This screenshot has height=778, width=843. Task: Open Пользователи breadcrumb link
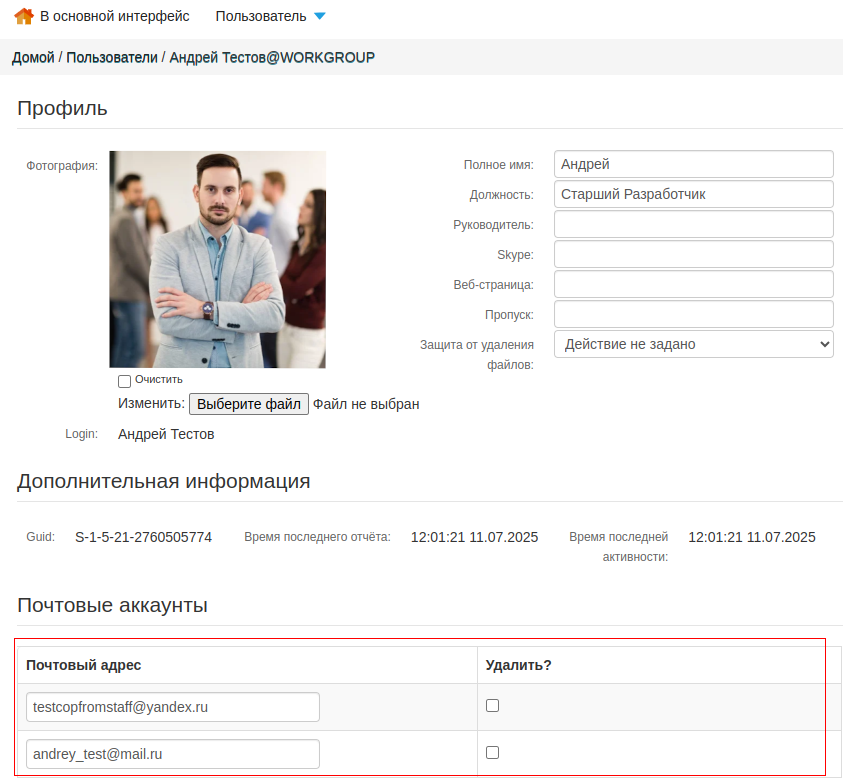click(112, 58)
